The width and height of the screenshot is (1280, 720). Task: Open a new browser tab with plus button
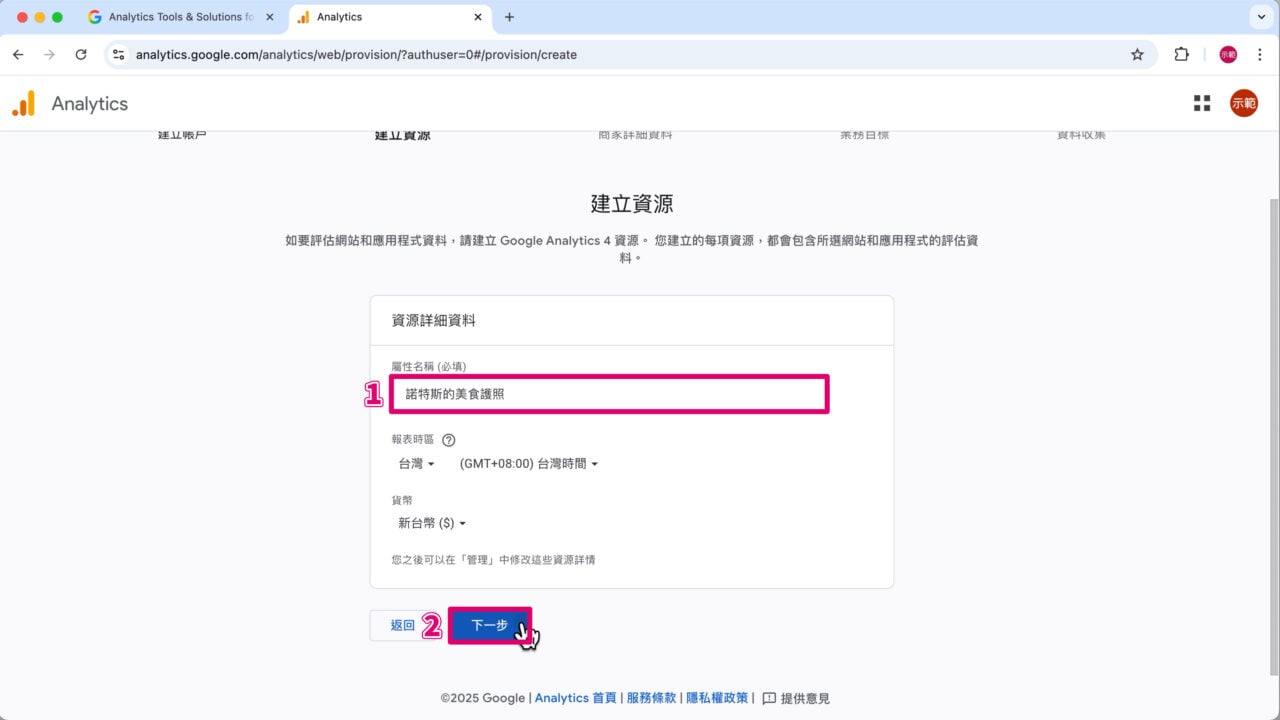pos(510,17)
